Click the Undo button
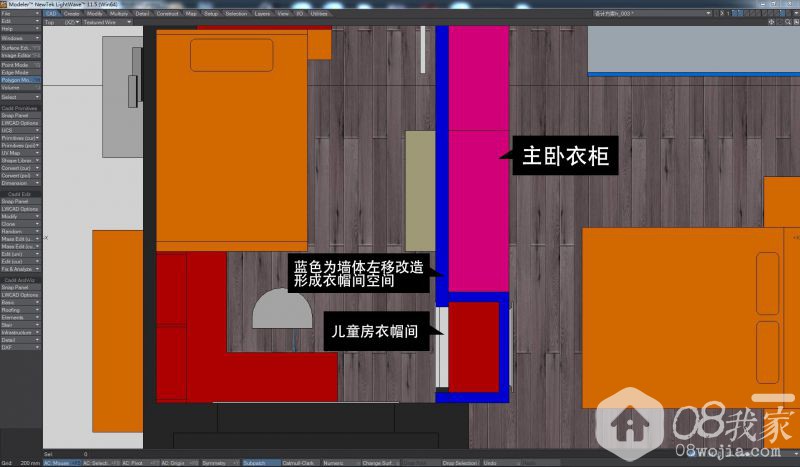 [x=490, y=463]
